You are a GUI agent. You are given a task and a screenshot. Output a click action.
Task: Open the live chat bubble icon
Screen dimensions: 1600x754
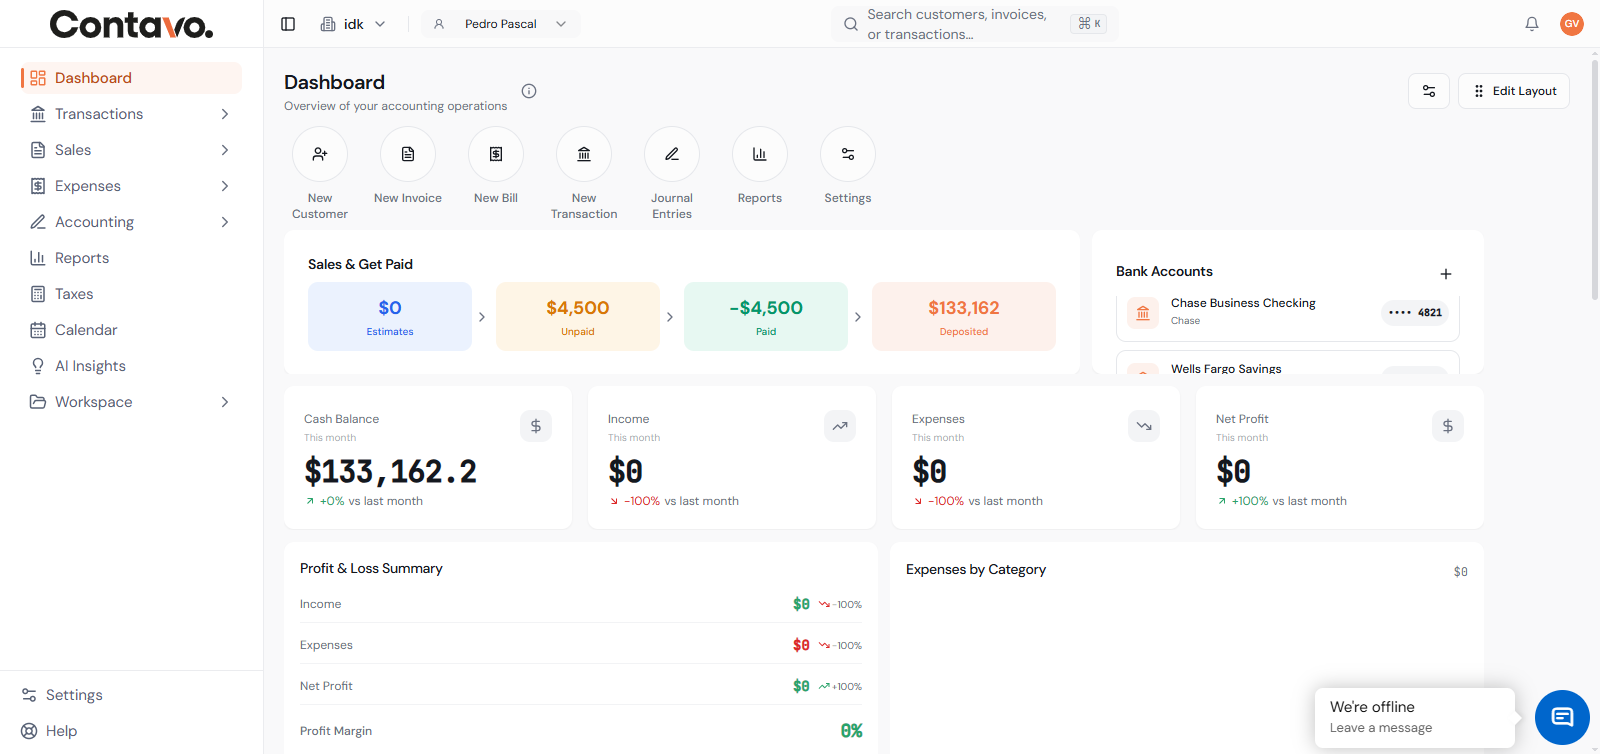[1562, 717]
